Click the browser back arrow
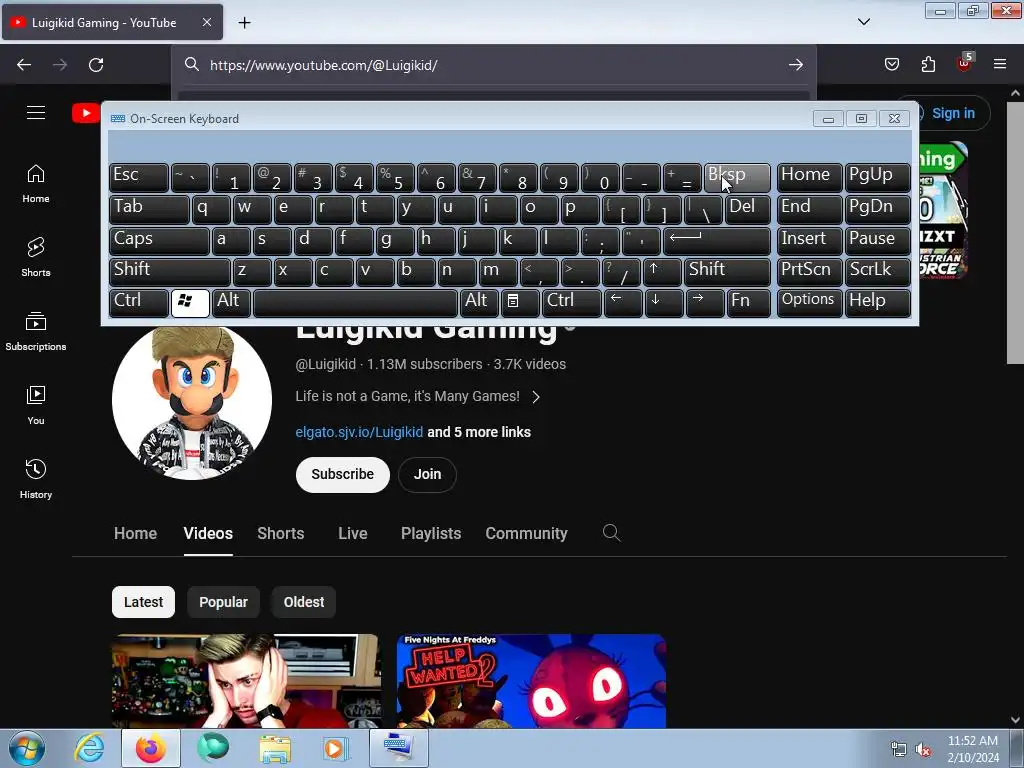The image size is (1024, 768). [24, 65]
